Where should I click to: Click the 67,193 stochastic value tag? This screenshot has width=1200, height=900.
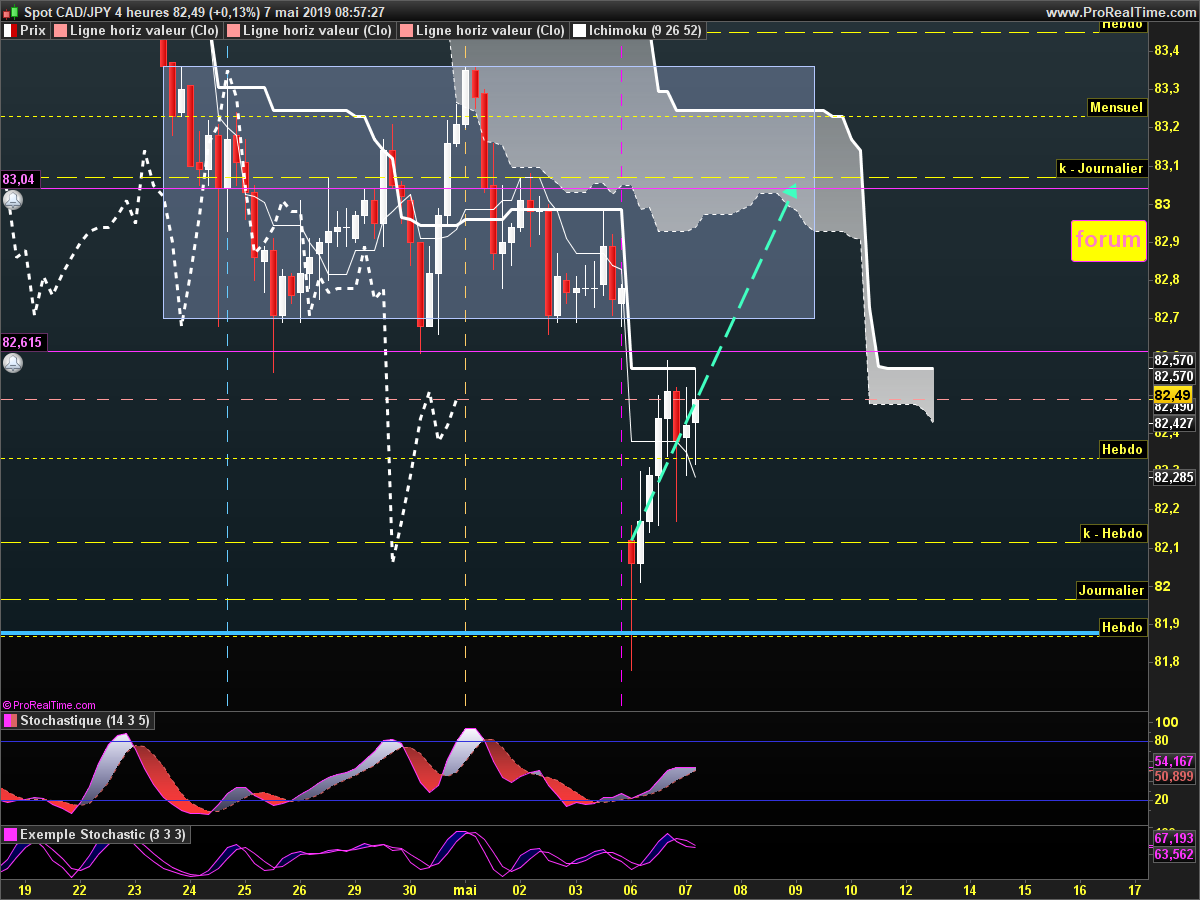[1173, 838]
